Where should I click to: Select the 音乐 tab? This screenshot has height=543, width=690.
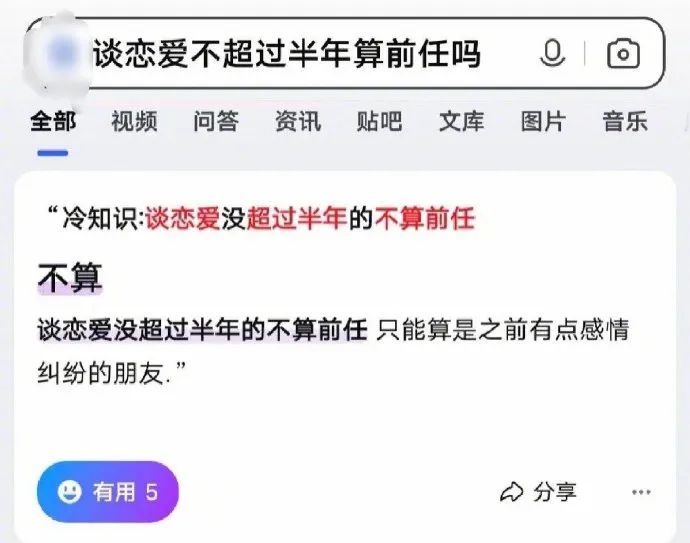point(625,121)
